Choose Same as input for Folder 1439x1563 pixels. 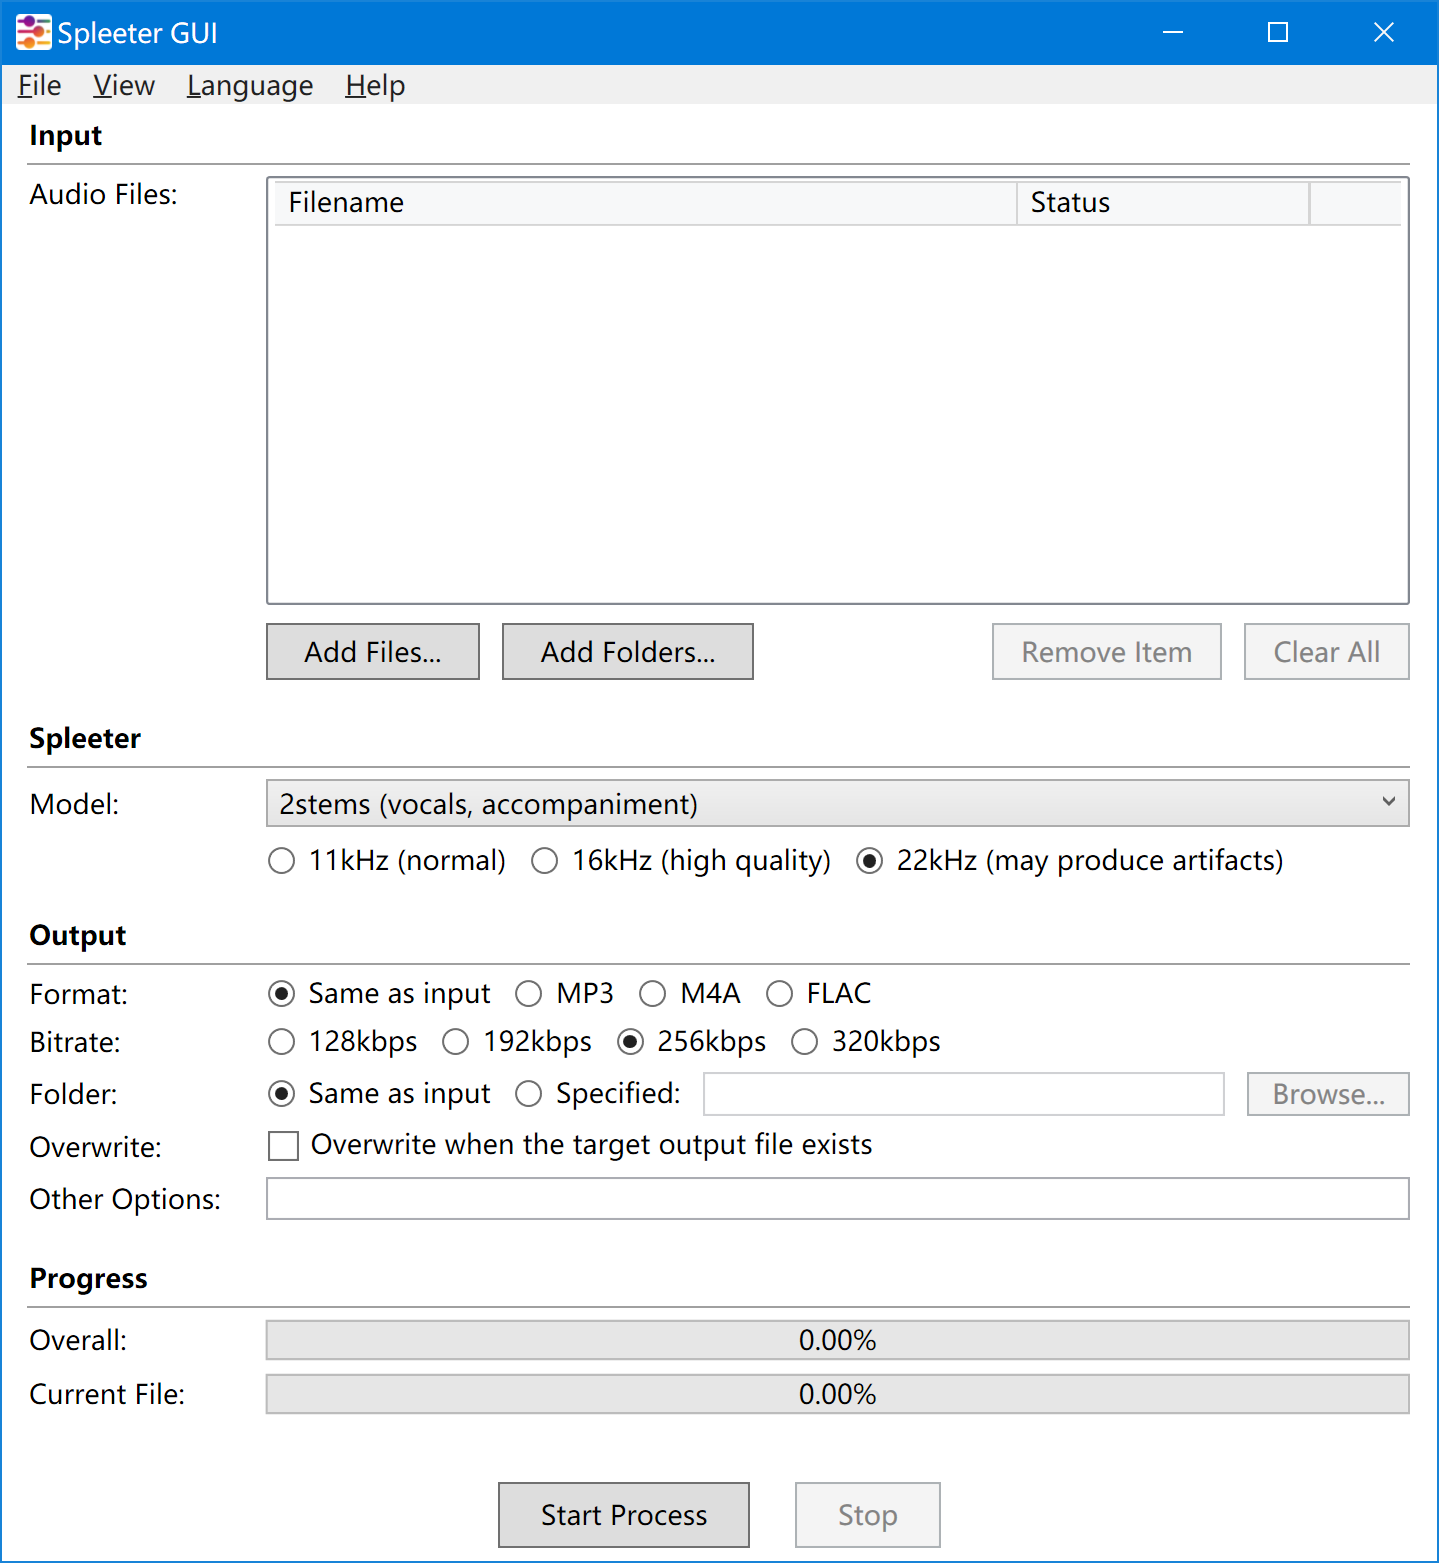(x=380, y=1094)
